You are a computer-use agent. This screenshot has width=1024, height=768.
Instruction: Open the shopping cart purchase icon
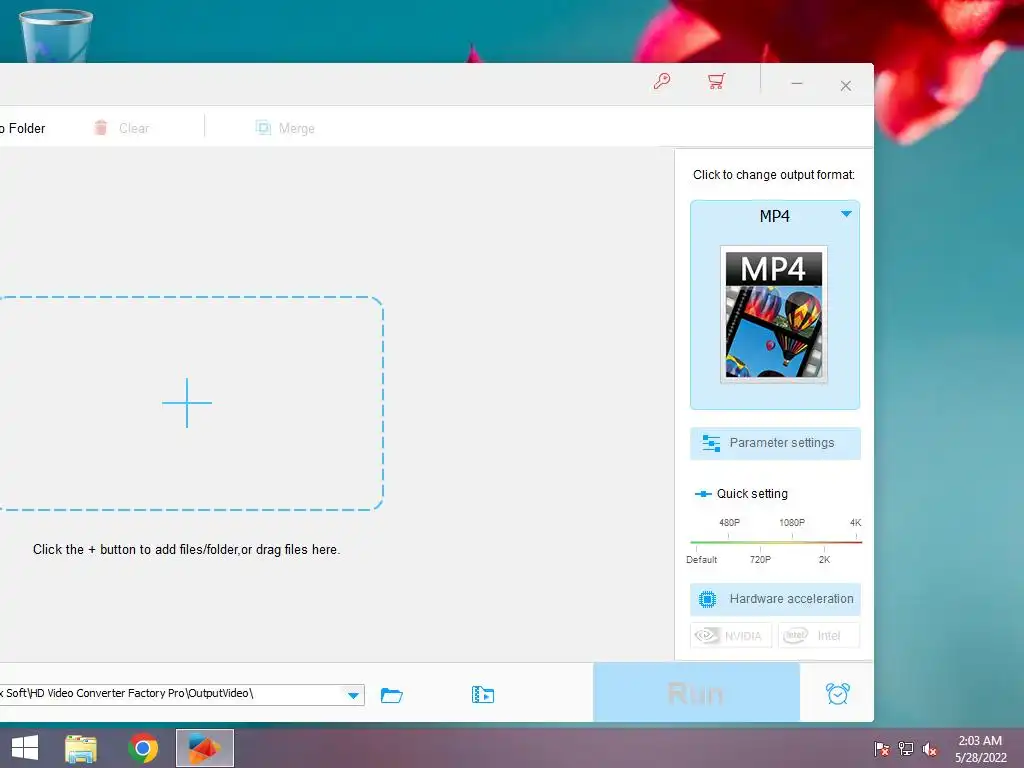click(x=716, y=82)
